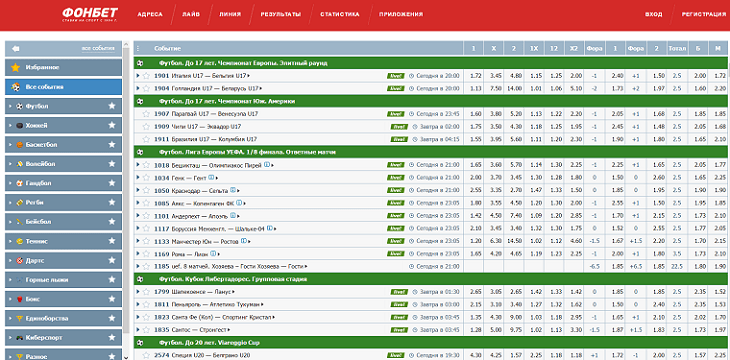Click the Вход login link
Viewport: 730px width, 360px height.
(654, 14)
